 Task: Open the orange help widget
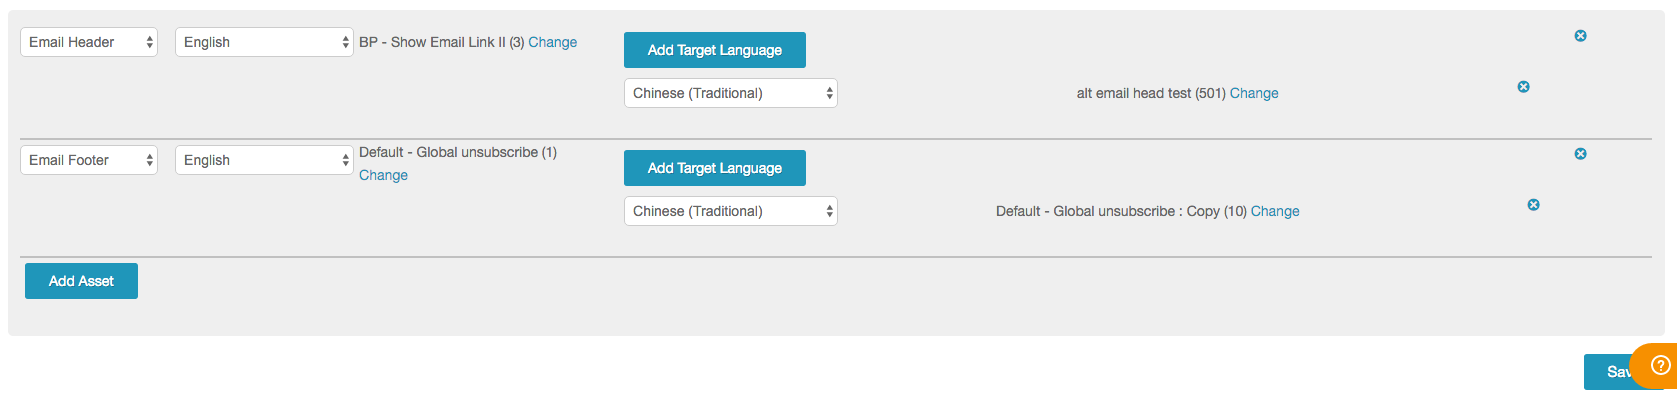click(x=1659, y=366)
